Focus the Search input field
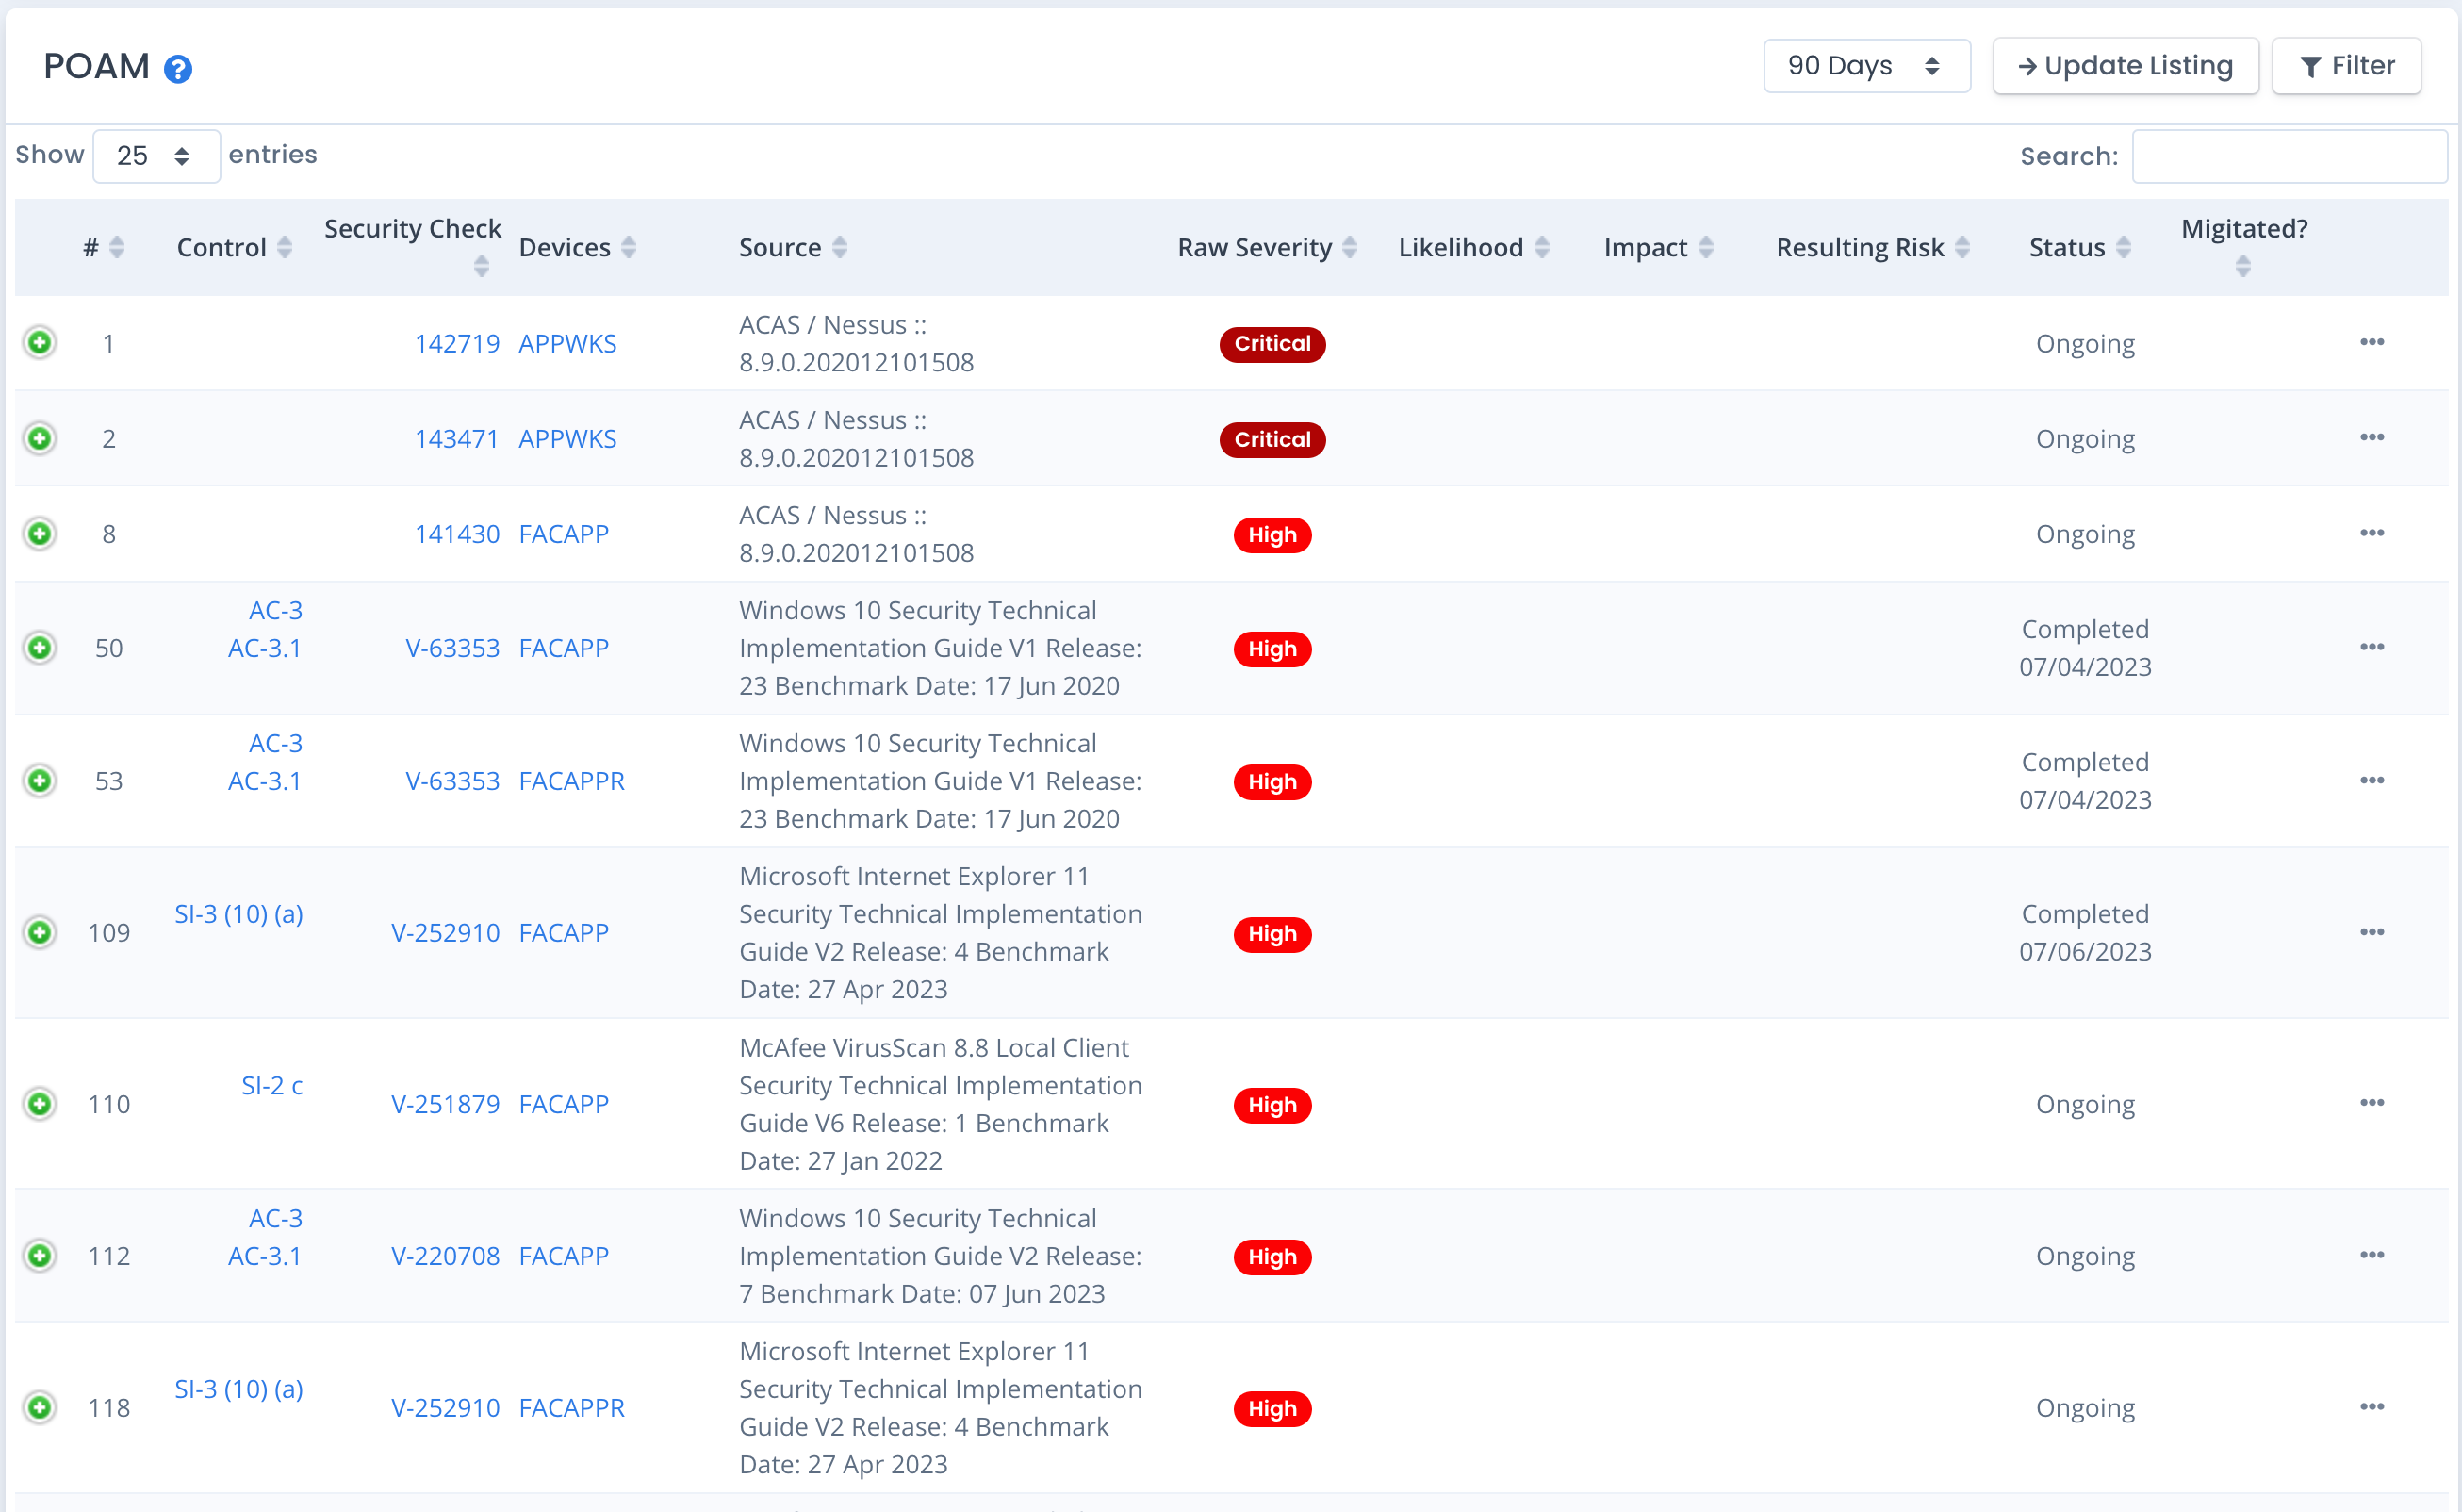 [2289, 156]
